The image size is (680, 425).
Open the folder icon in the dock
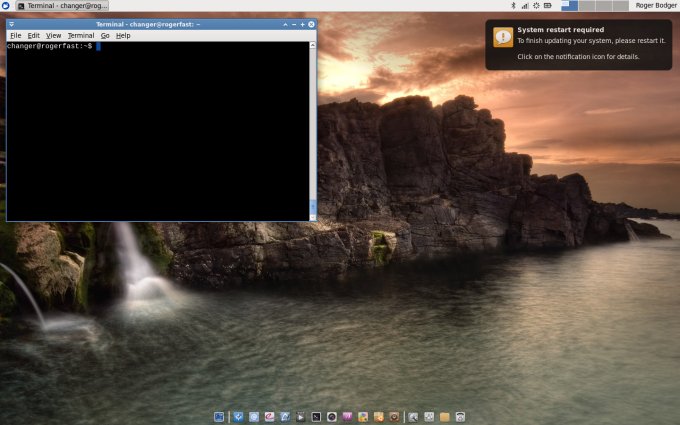444,416
